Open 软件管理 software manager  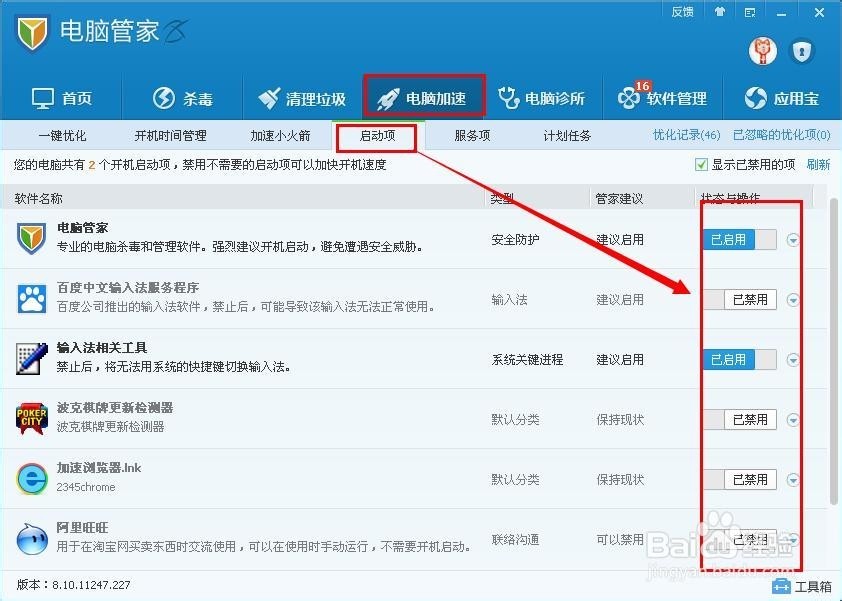coord(630,98)
